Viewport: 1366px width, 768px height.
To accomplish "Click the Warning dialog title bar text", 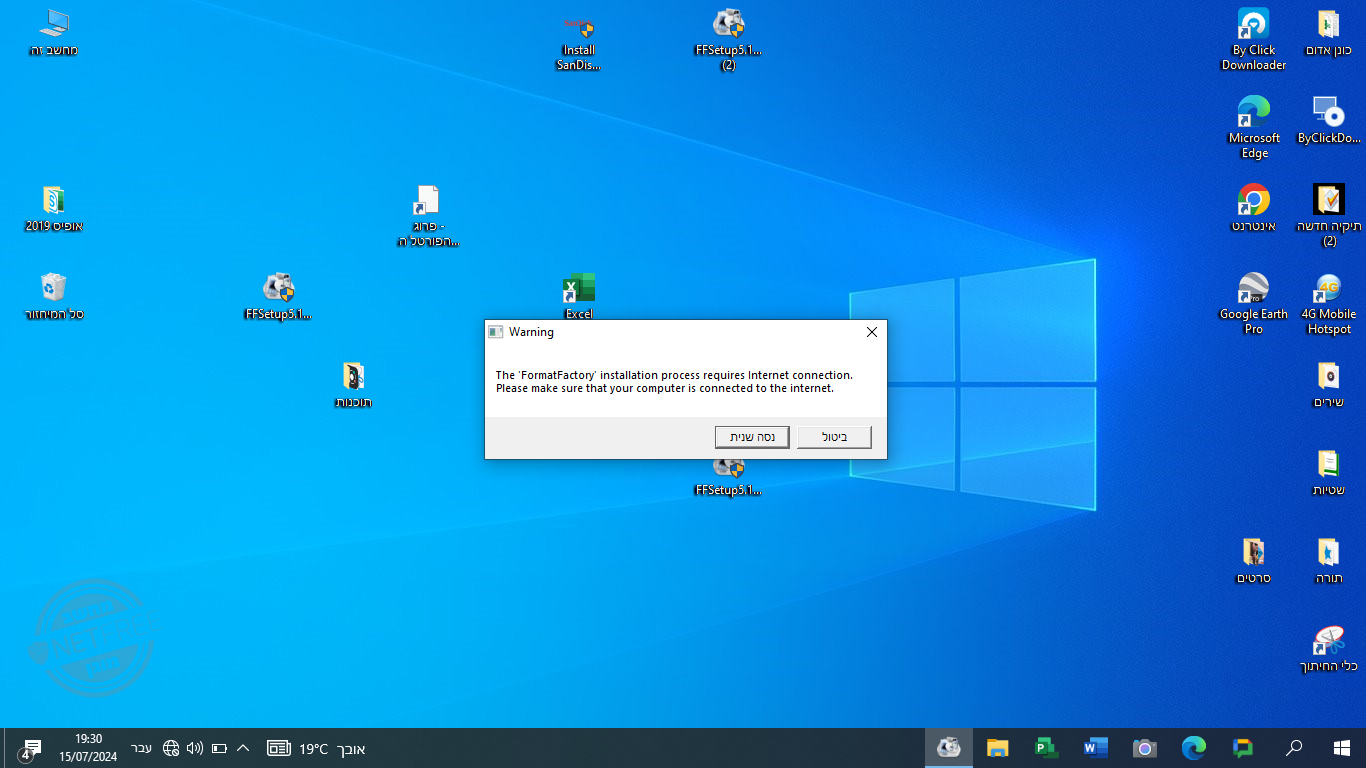I will (x=531, y=332).
